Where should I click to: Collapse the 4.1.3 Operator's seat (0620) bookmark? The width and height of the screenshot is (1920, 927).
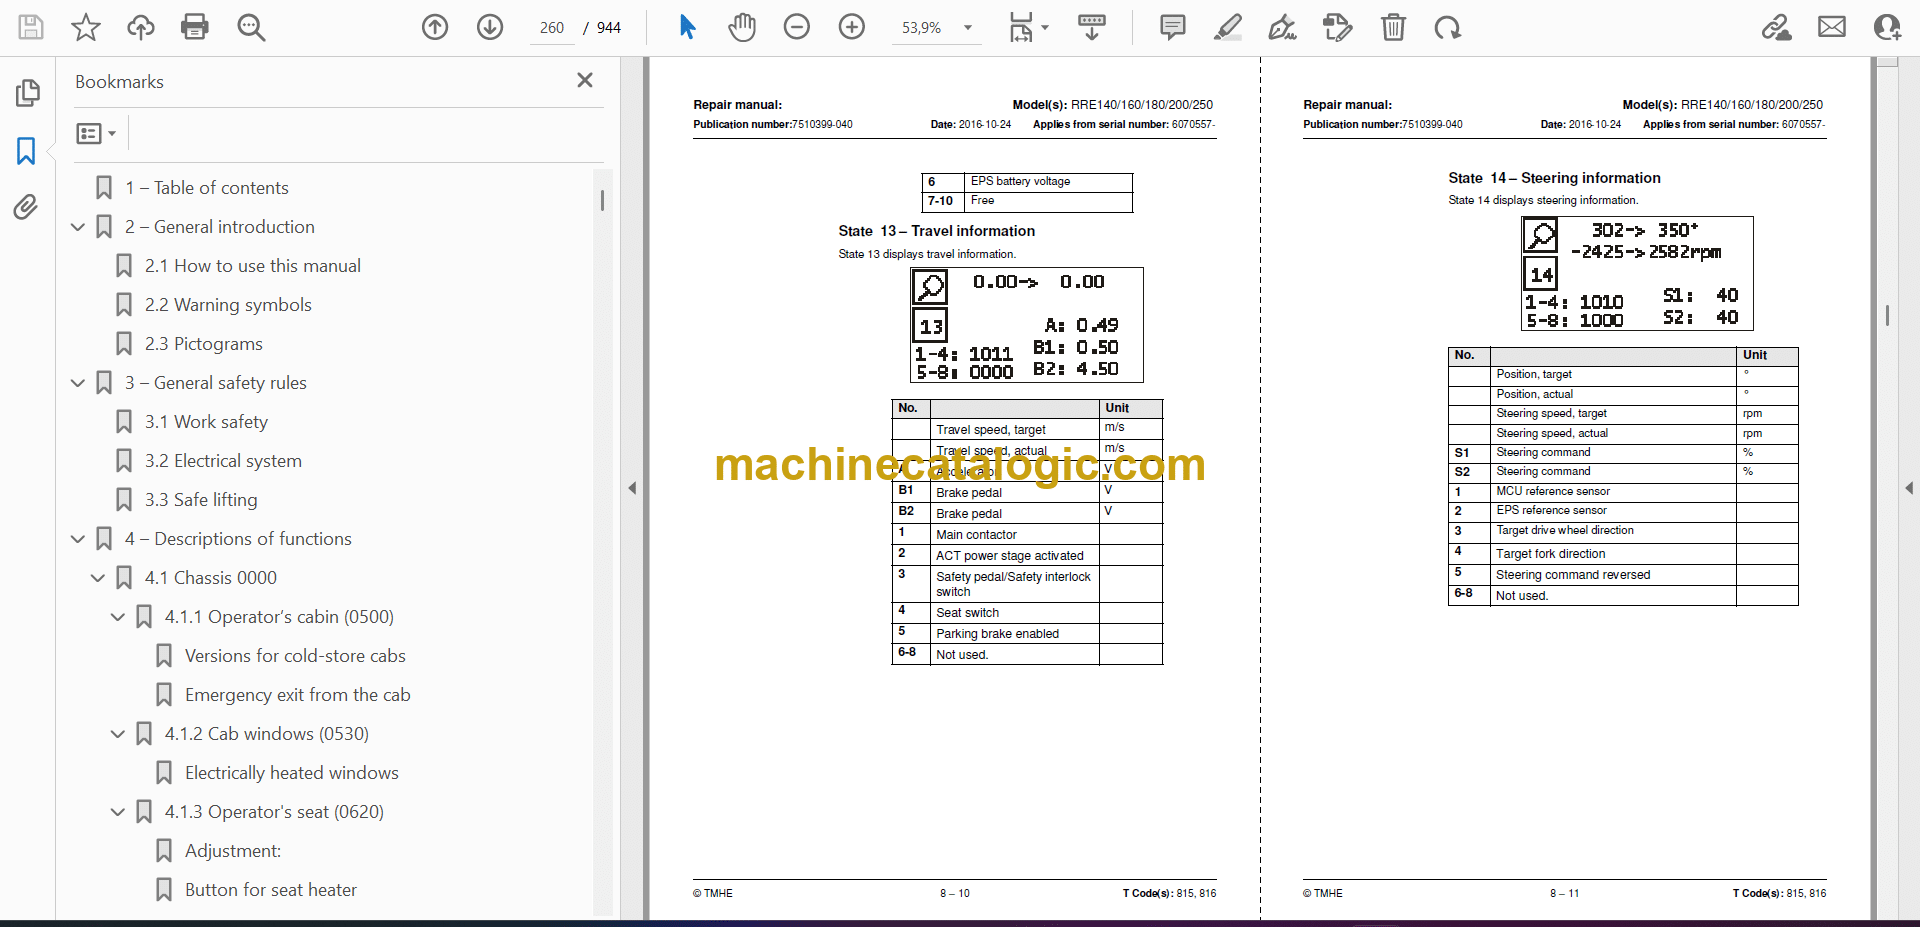coord(118,812)
